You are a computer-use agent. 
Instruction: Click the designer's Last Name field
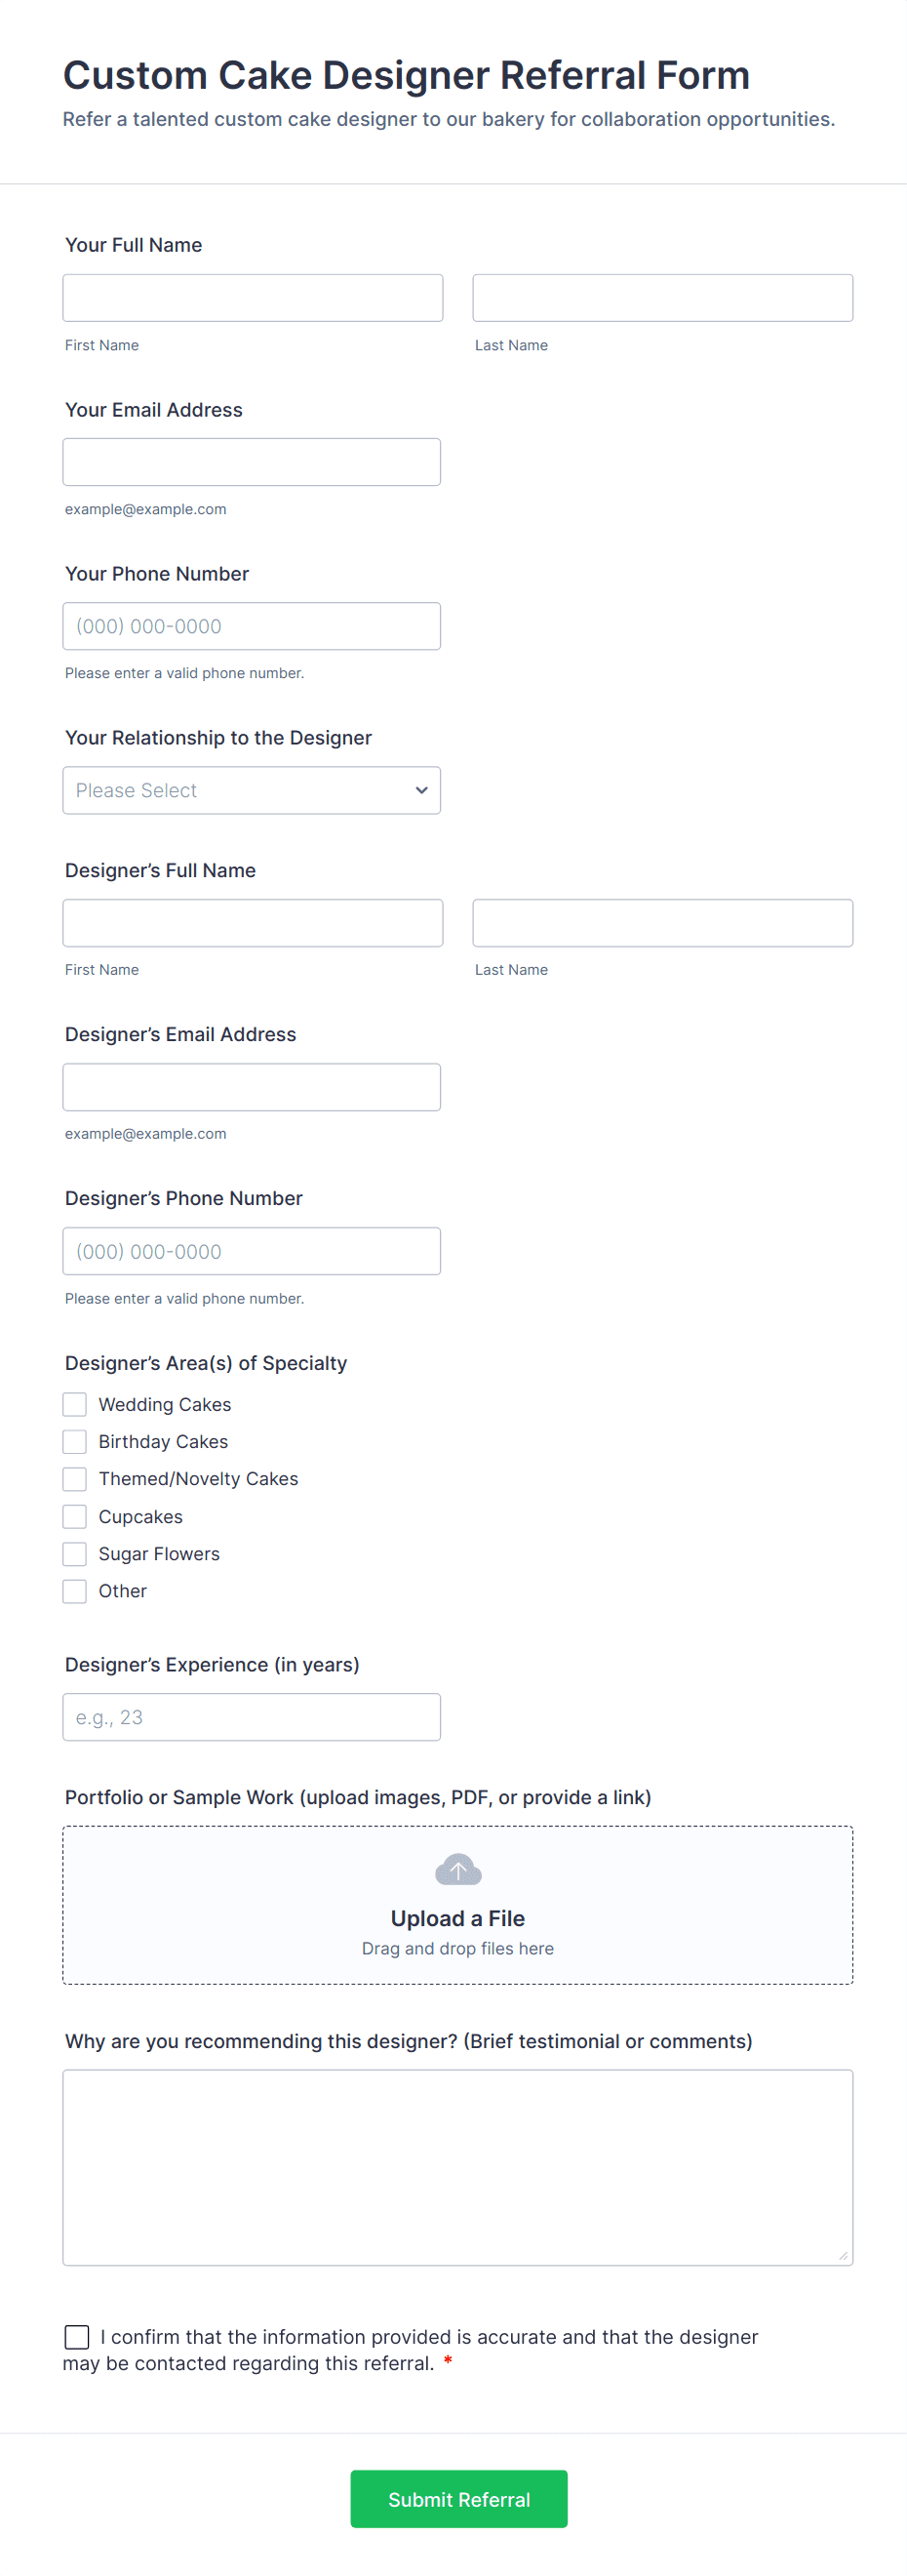pyautogui.click(x=662, y=922)
